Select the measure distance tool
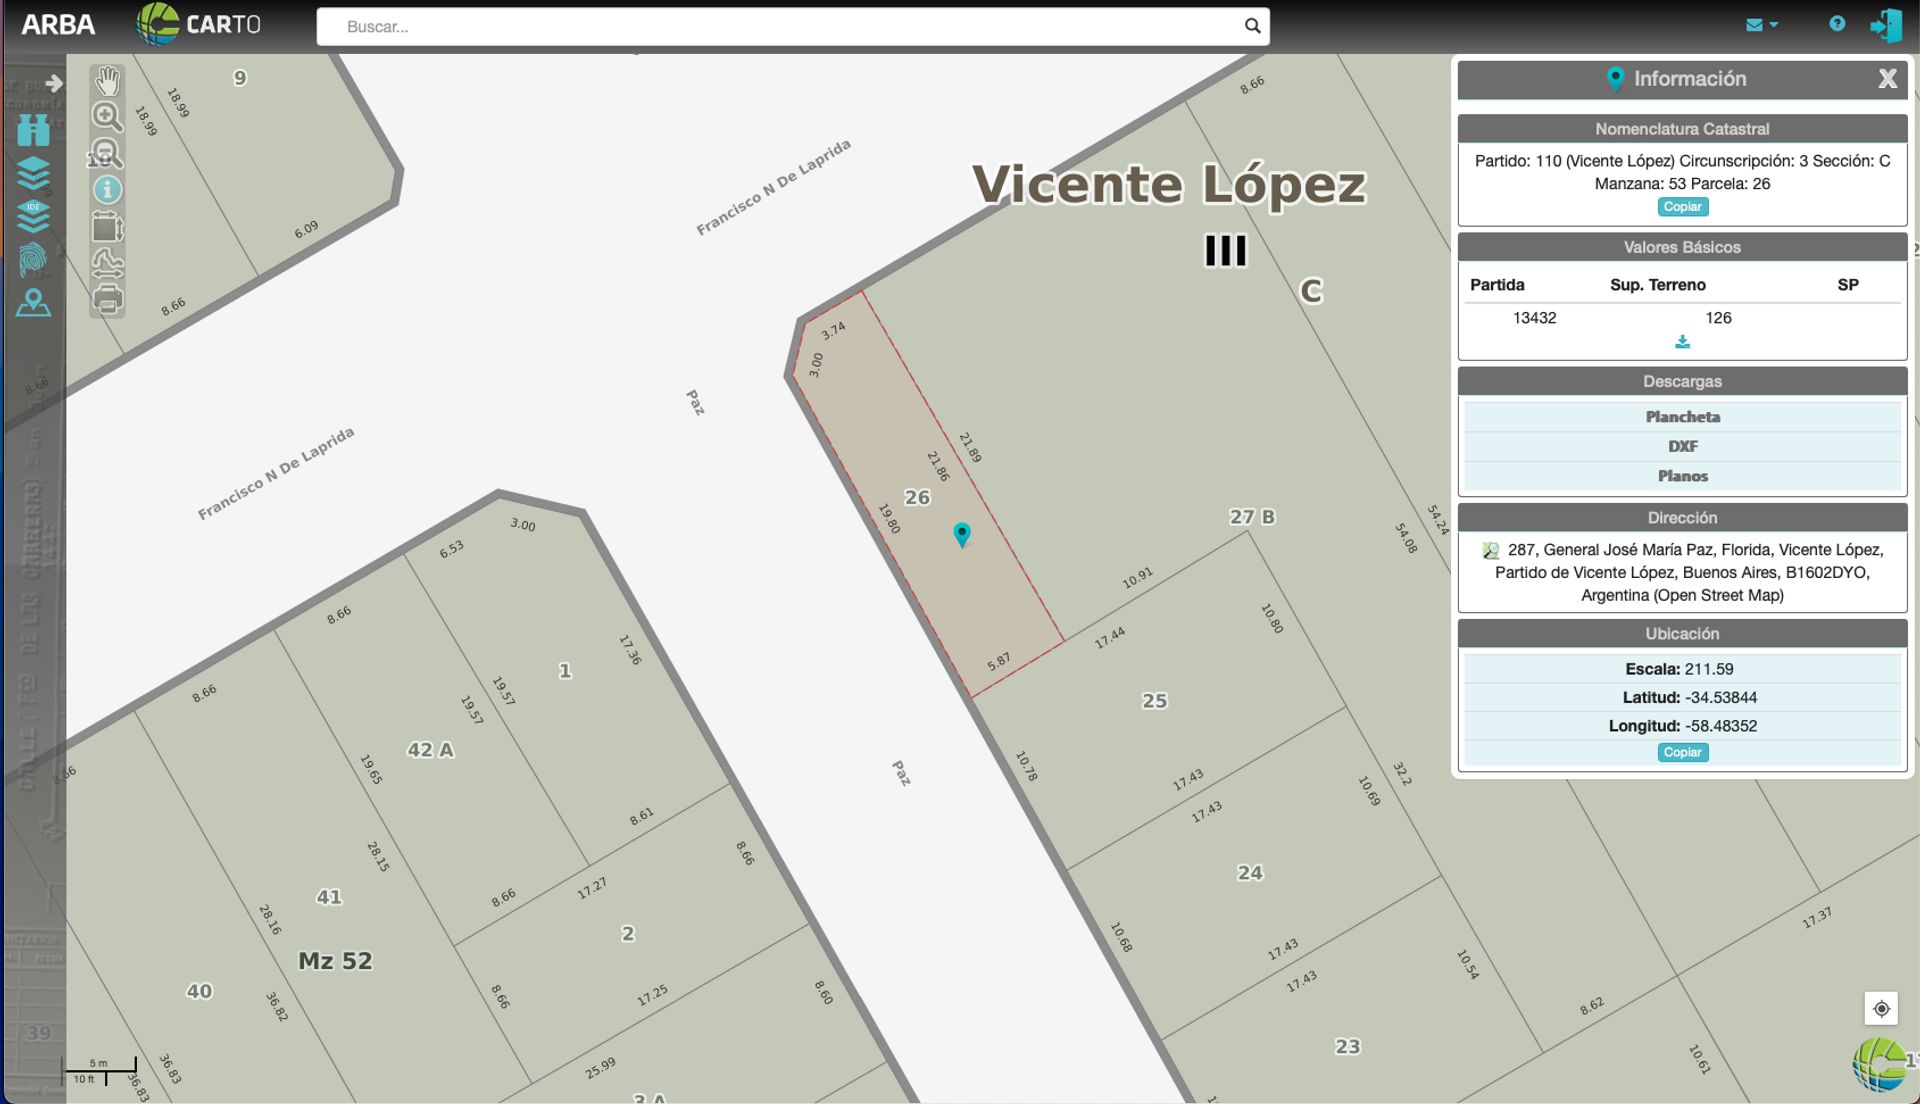The height and width of the screenshot is (1104, 1920). [x=107, y=263]
